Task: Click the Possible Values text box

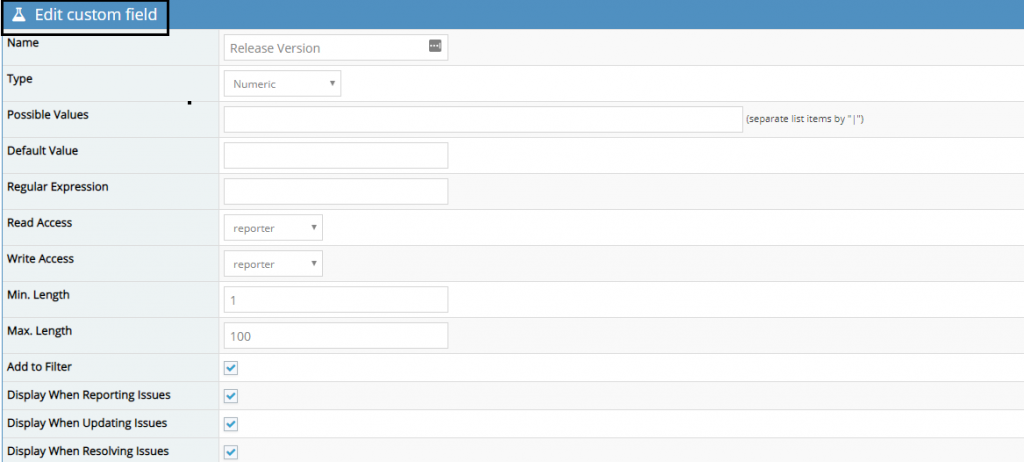Action: click(x=482, y=119)
